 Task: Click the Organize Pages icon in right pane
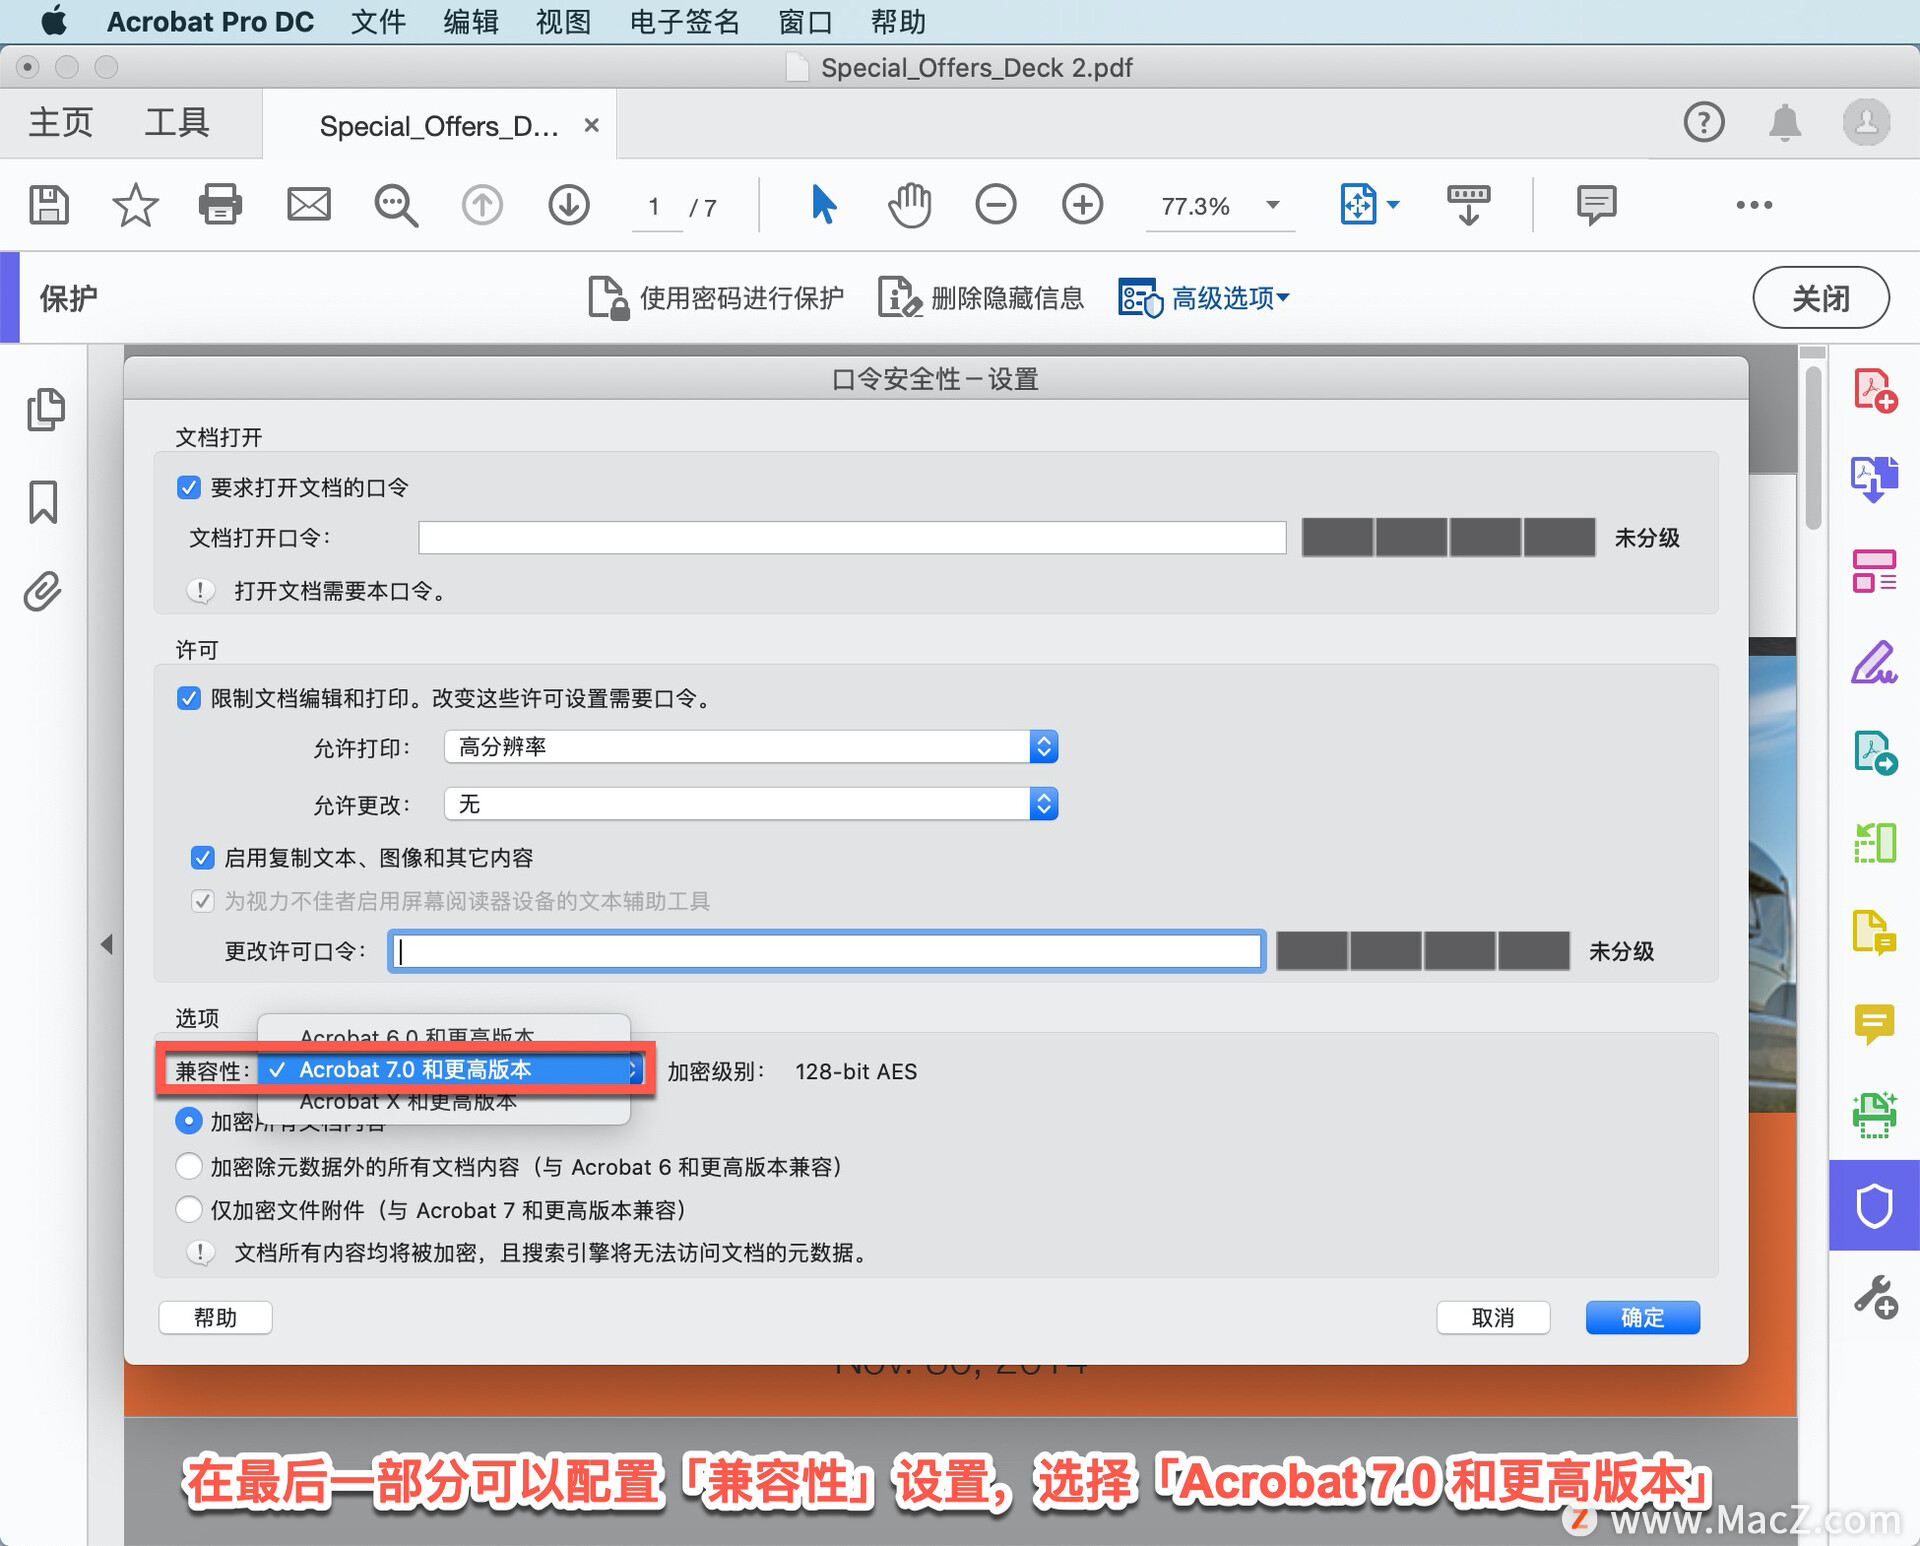[1874, 571]
